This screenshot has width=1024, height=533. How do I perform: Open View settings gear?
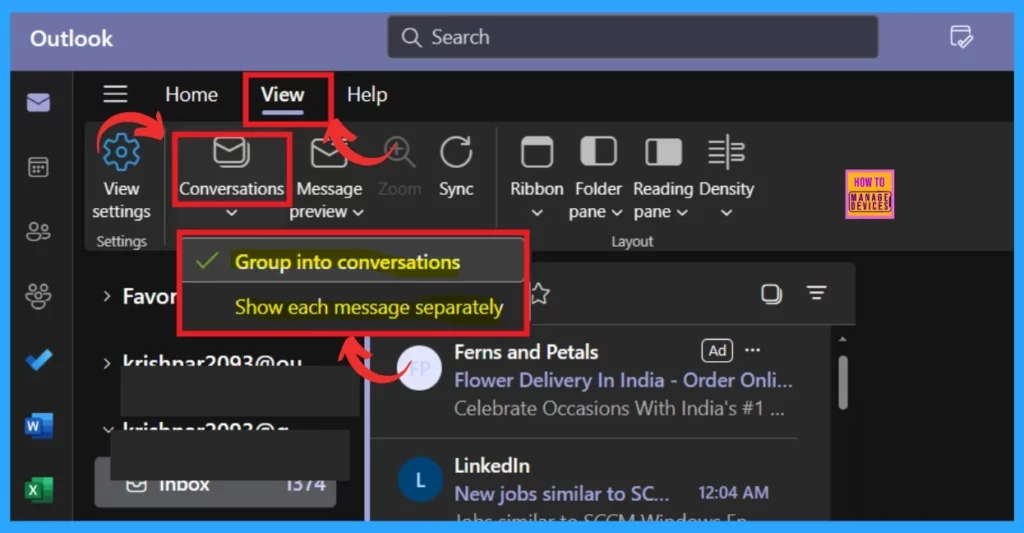click(121, 152)
